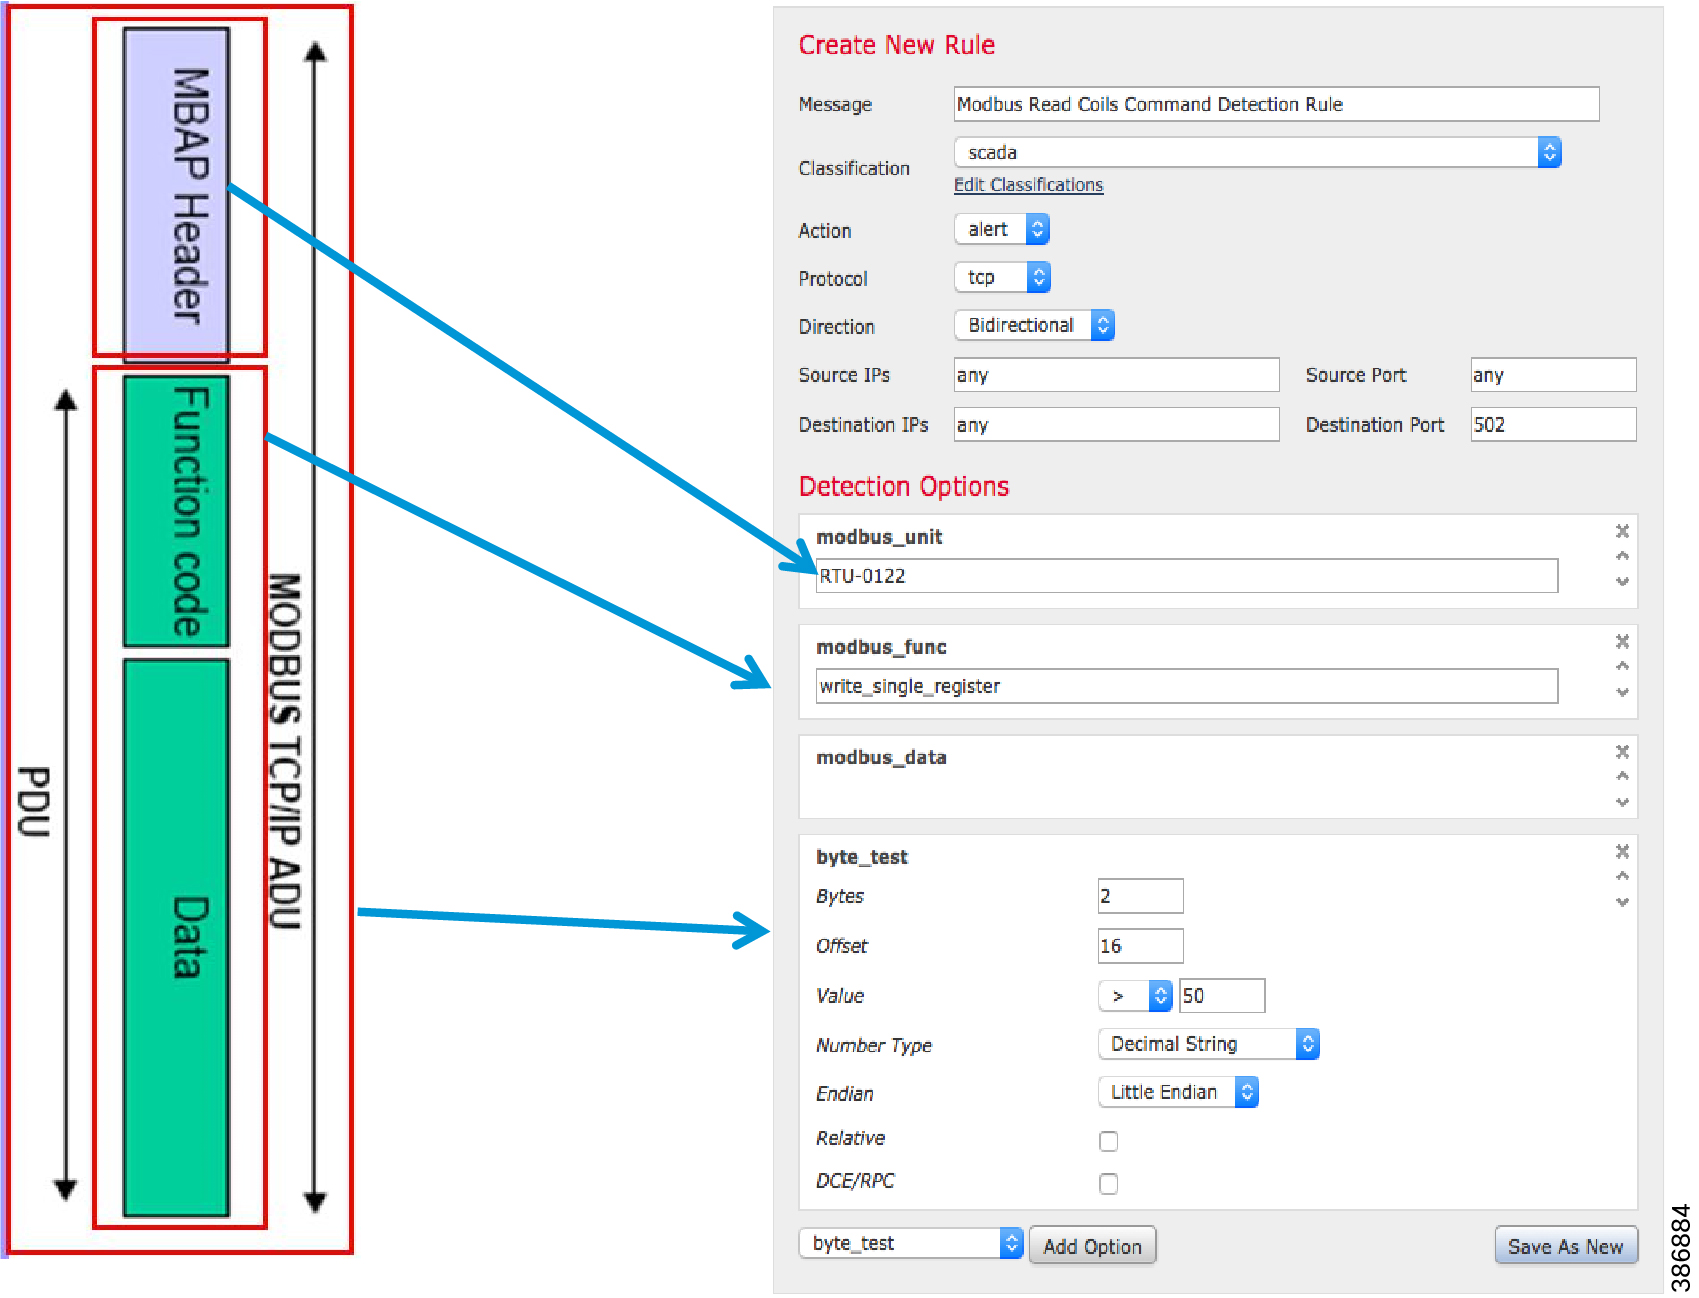Move modbus_func option down
The height and width of the screenshot is (1298, 1699).
coord(1622,692)
